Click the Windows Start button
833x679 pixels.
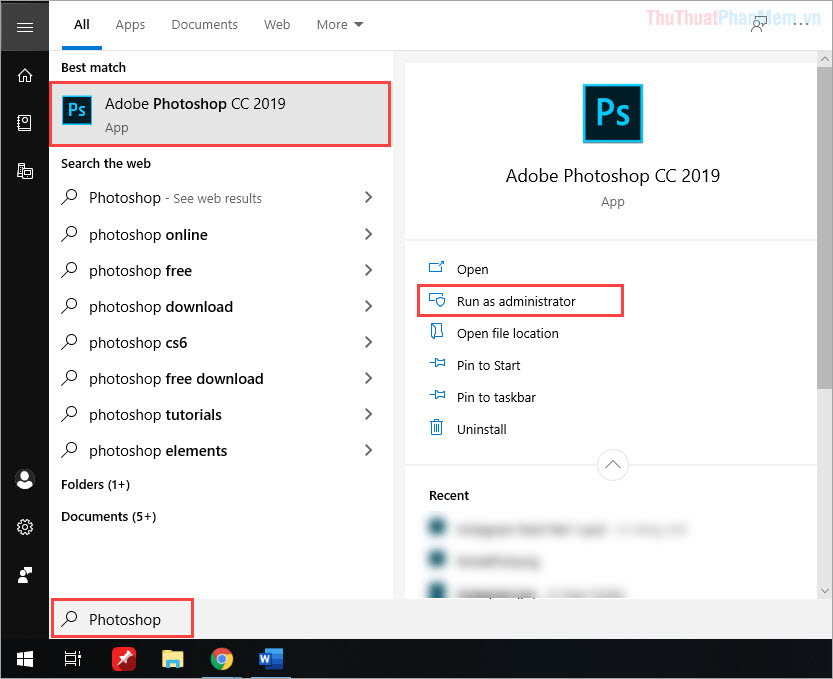[25, 659]
